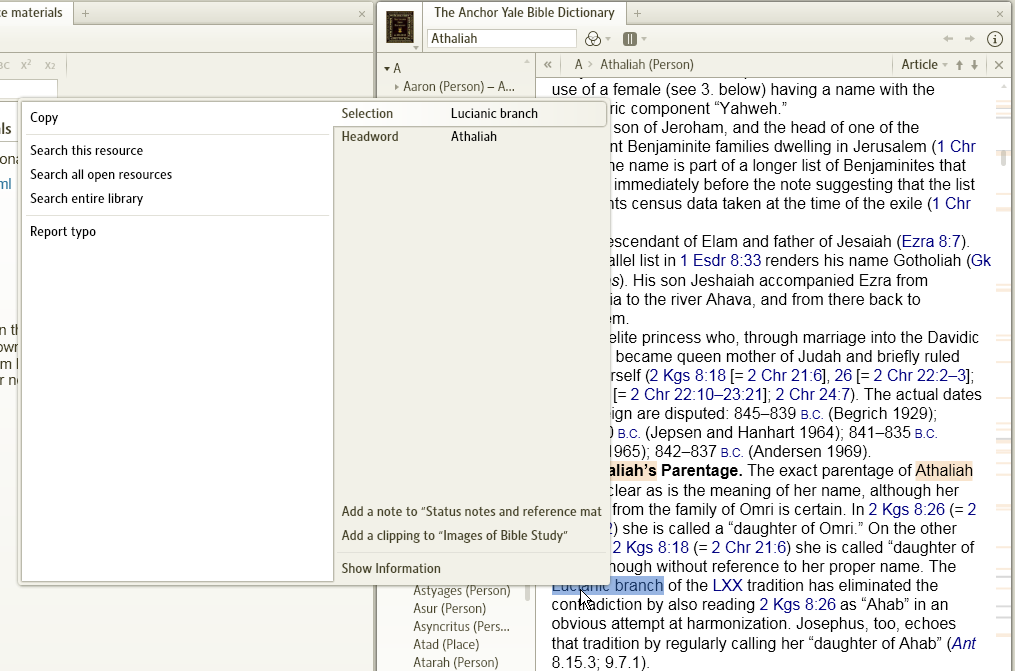Screen dimensions: 1015x671
Task: Open the resource information icon
Action: pos(995,39)
